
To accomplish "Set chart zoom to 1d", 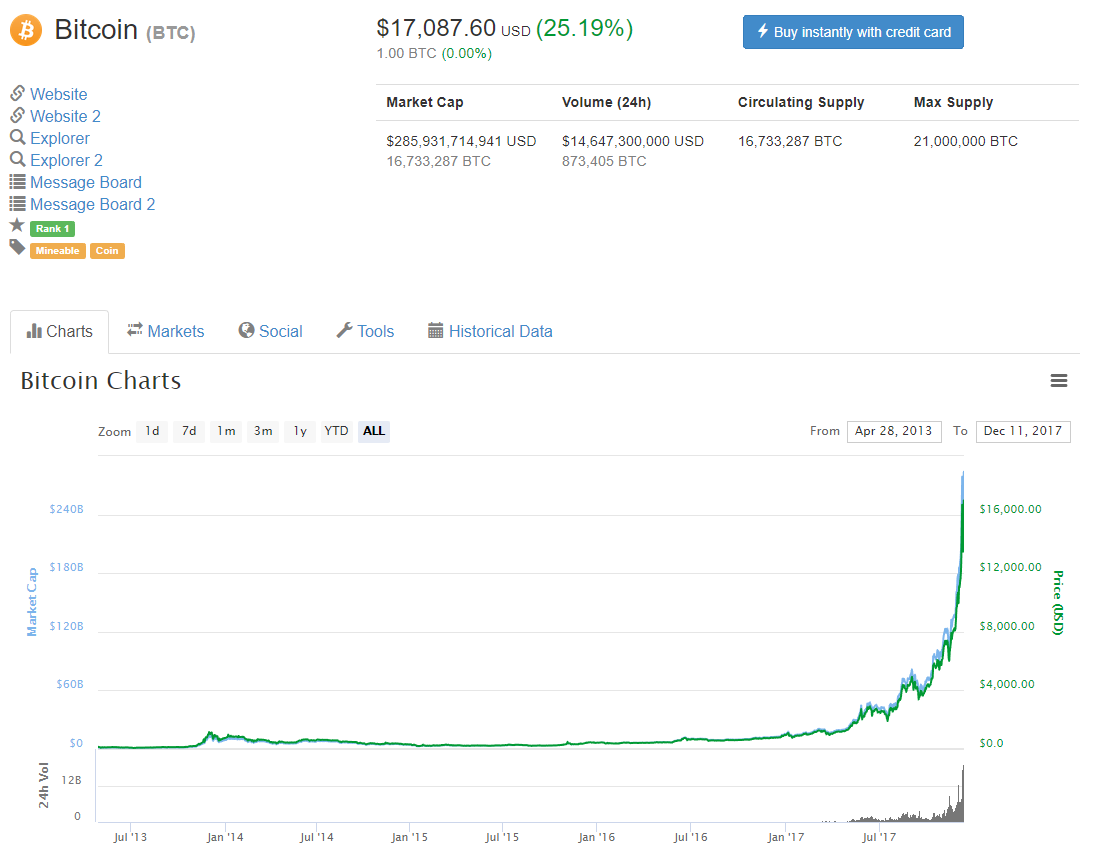I will point(153,431).
